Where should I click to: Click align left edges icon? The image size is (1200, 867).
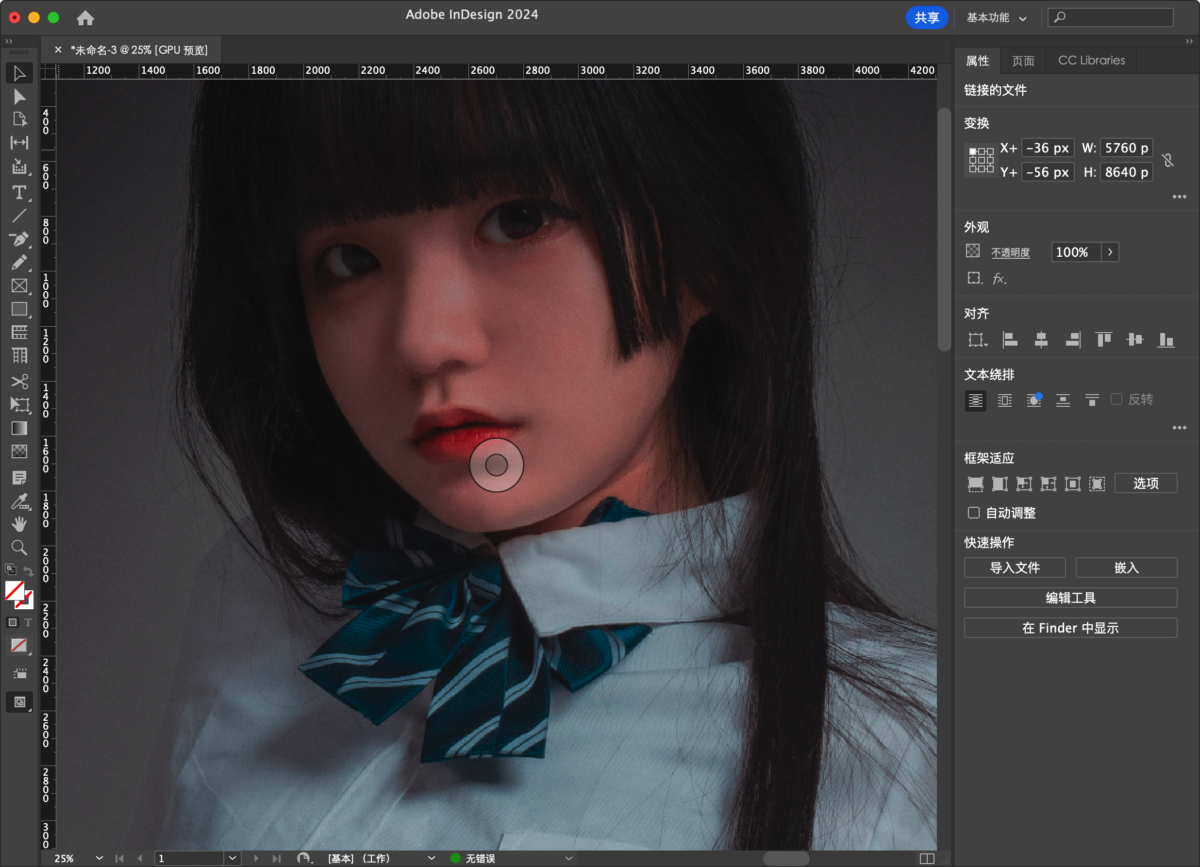1010,340
